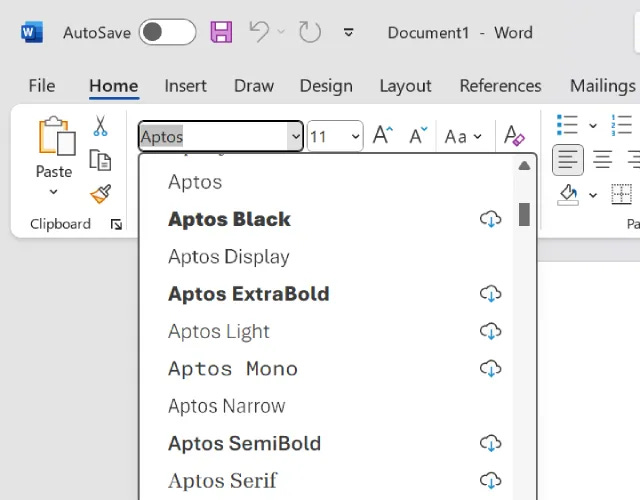Open the Change Case Aa menu
This screenshot has height=500, width=640.
coord(463,136)
